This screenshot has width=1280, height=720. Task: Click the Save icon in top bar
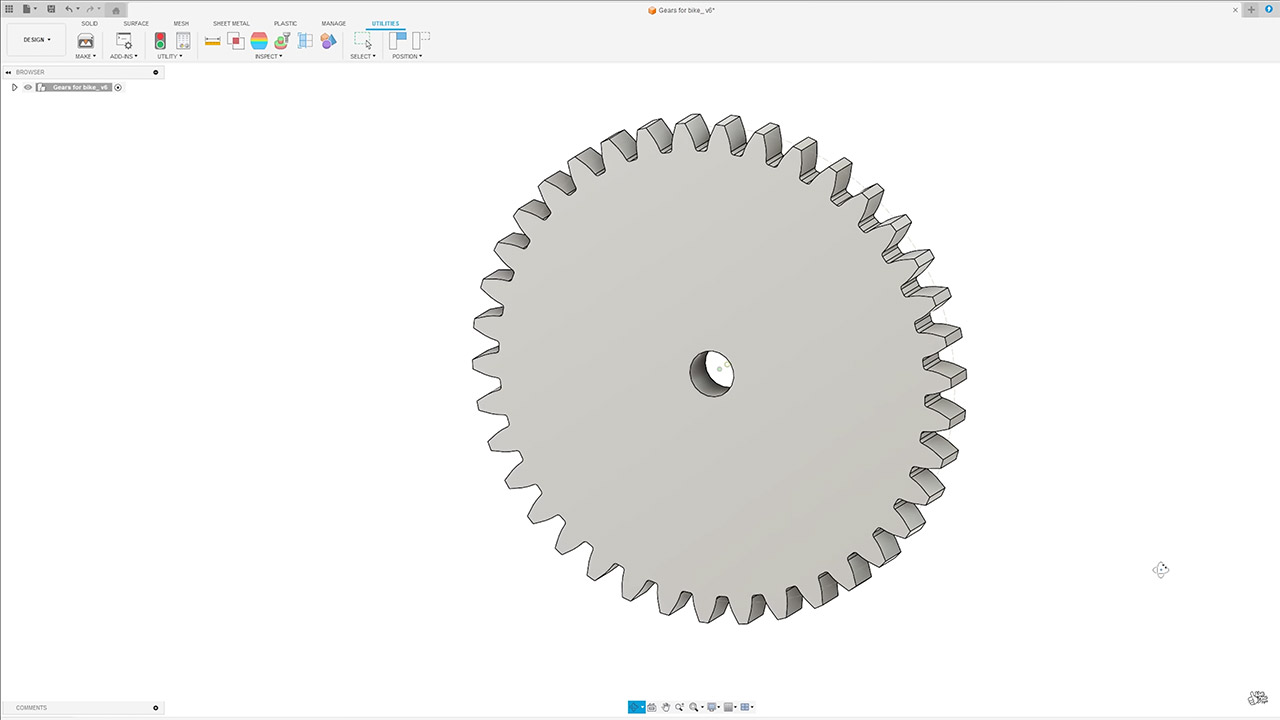(51, 9)
